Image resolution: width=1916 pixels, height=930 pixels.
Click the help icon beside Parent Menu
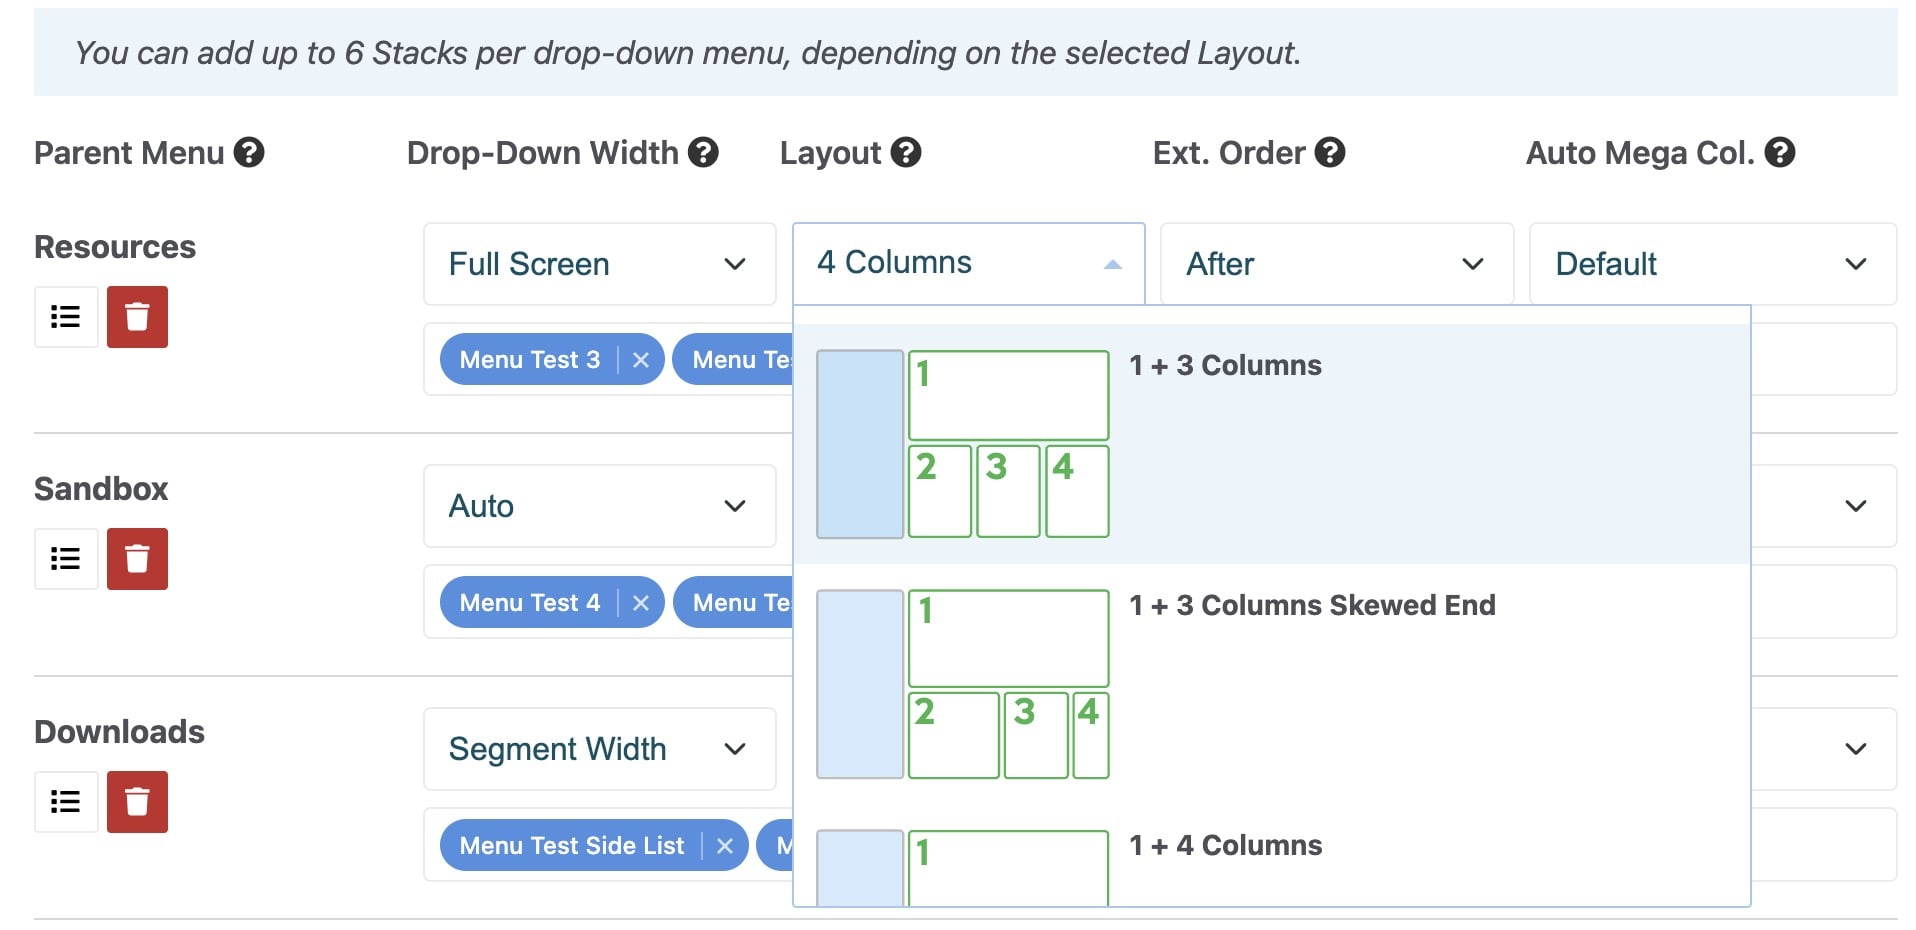click(249, 153)
